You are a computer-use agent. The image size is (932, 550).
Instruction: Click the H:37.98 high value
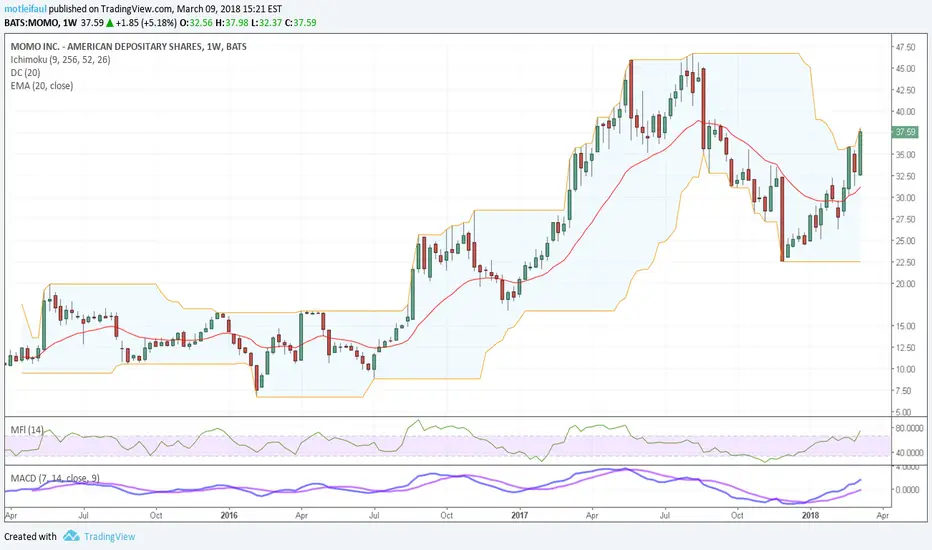tap(231, 23)
